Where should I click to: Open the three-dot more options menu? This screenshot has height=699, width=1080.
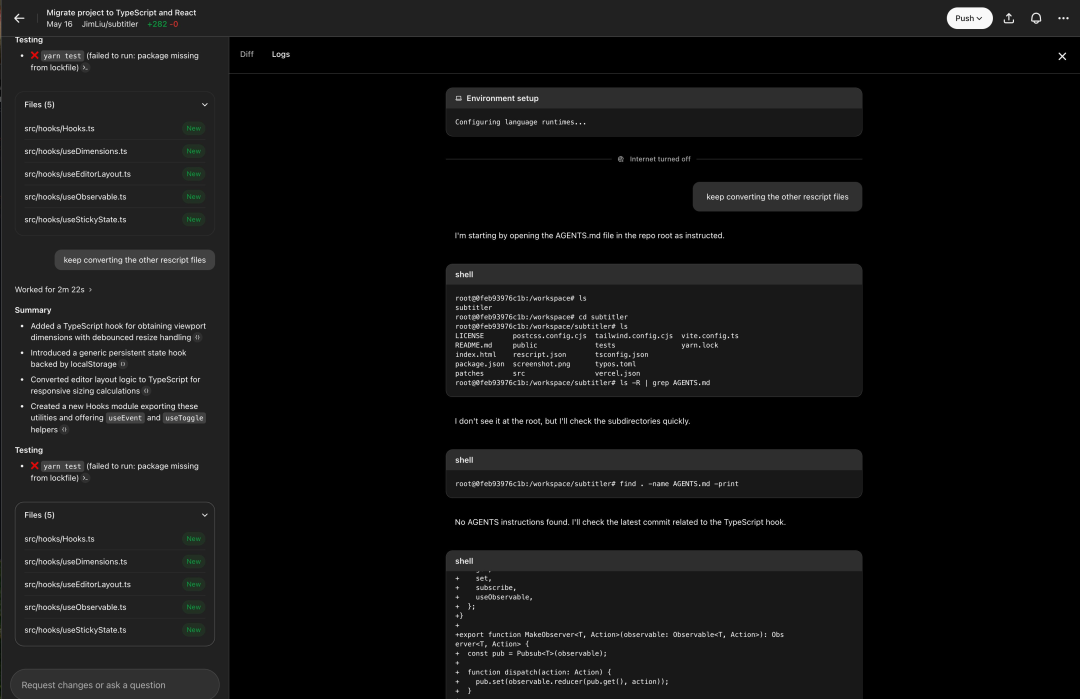(x=1063, y=19)
